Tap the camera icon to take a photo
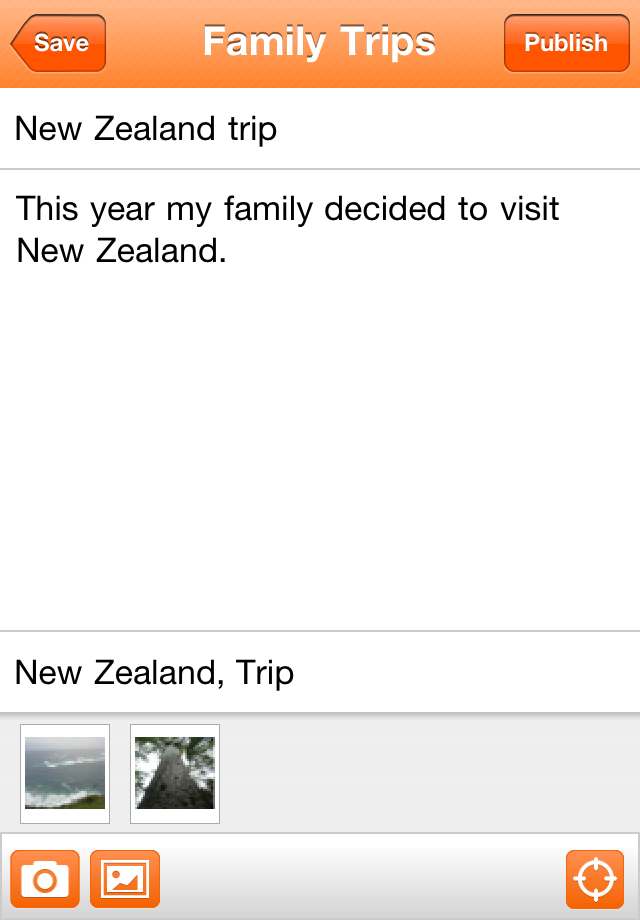 [x=45, y=879]
